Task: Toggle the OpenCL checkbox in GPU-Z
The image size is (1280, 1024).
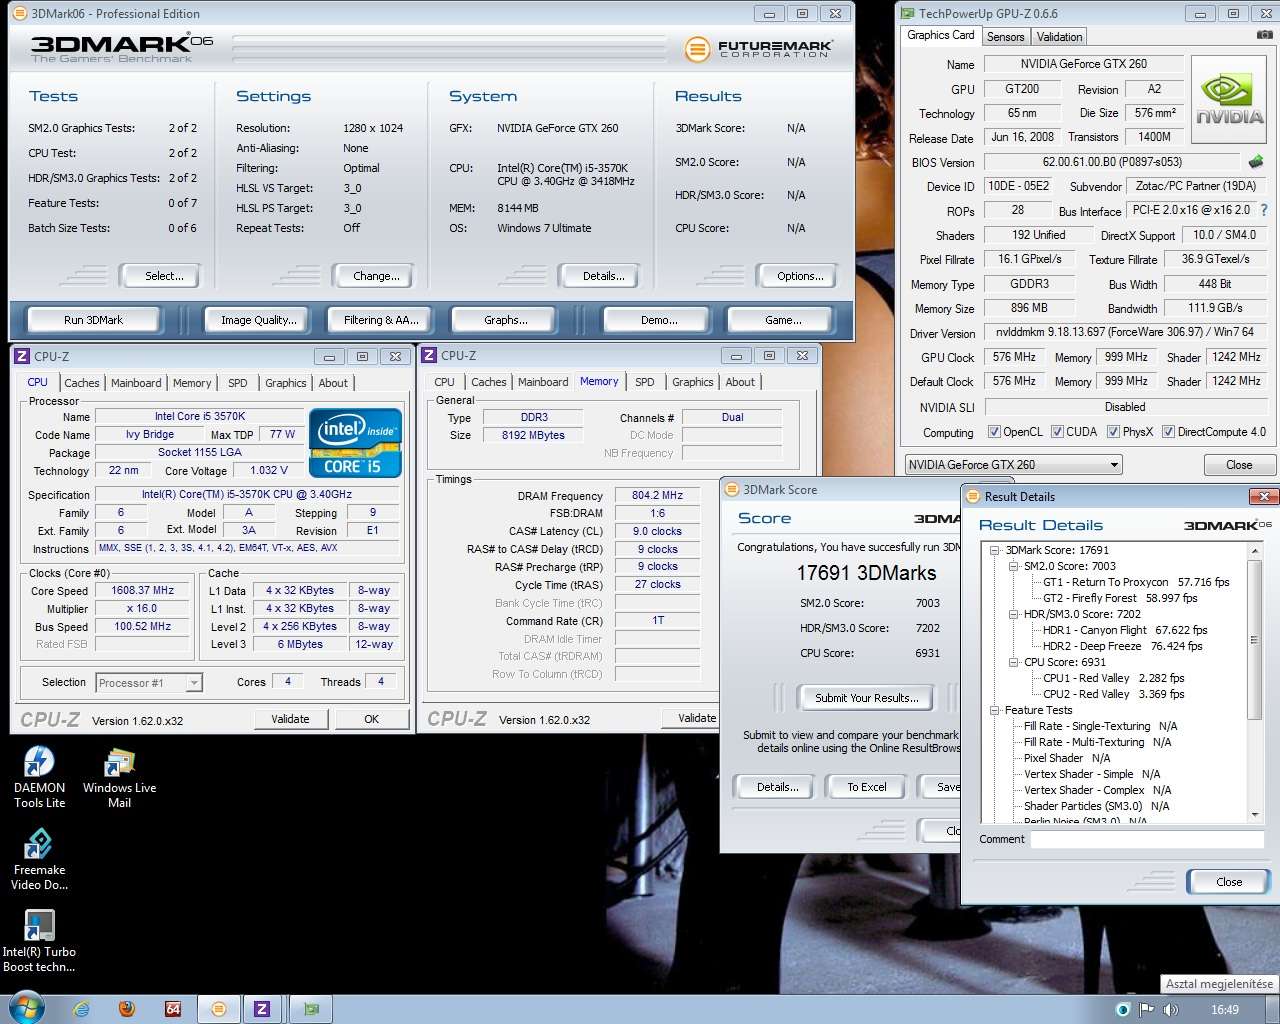Action: (x=994, y=432)
